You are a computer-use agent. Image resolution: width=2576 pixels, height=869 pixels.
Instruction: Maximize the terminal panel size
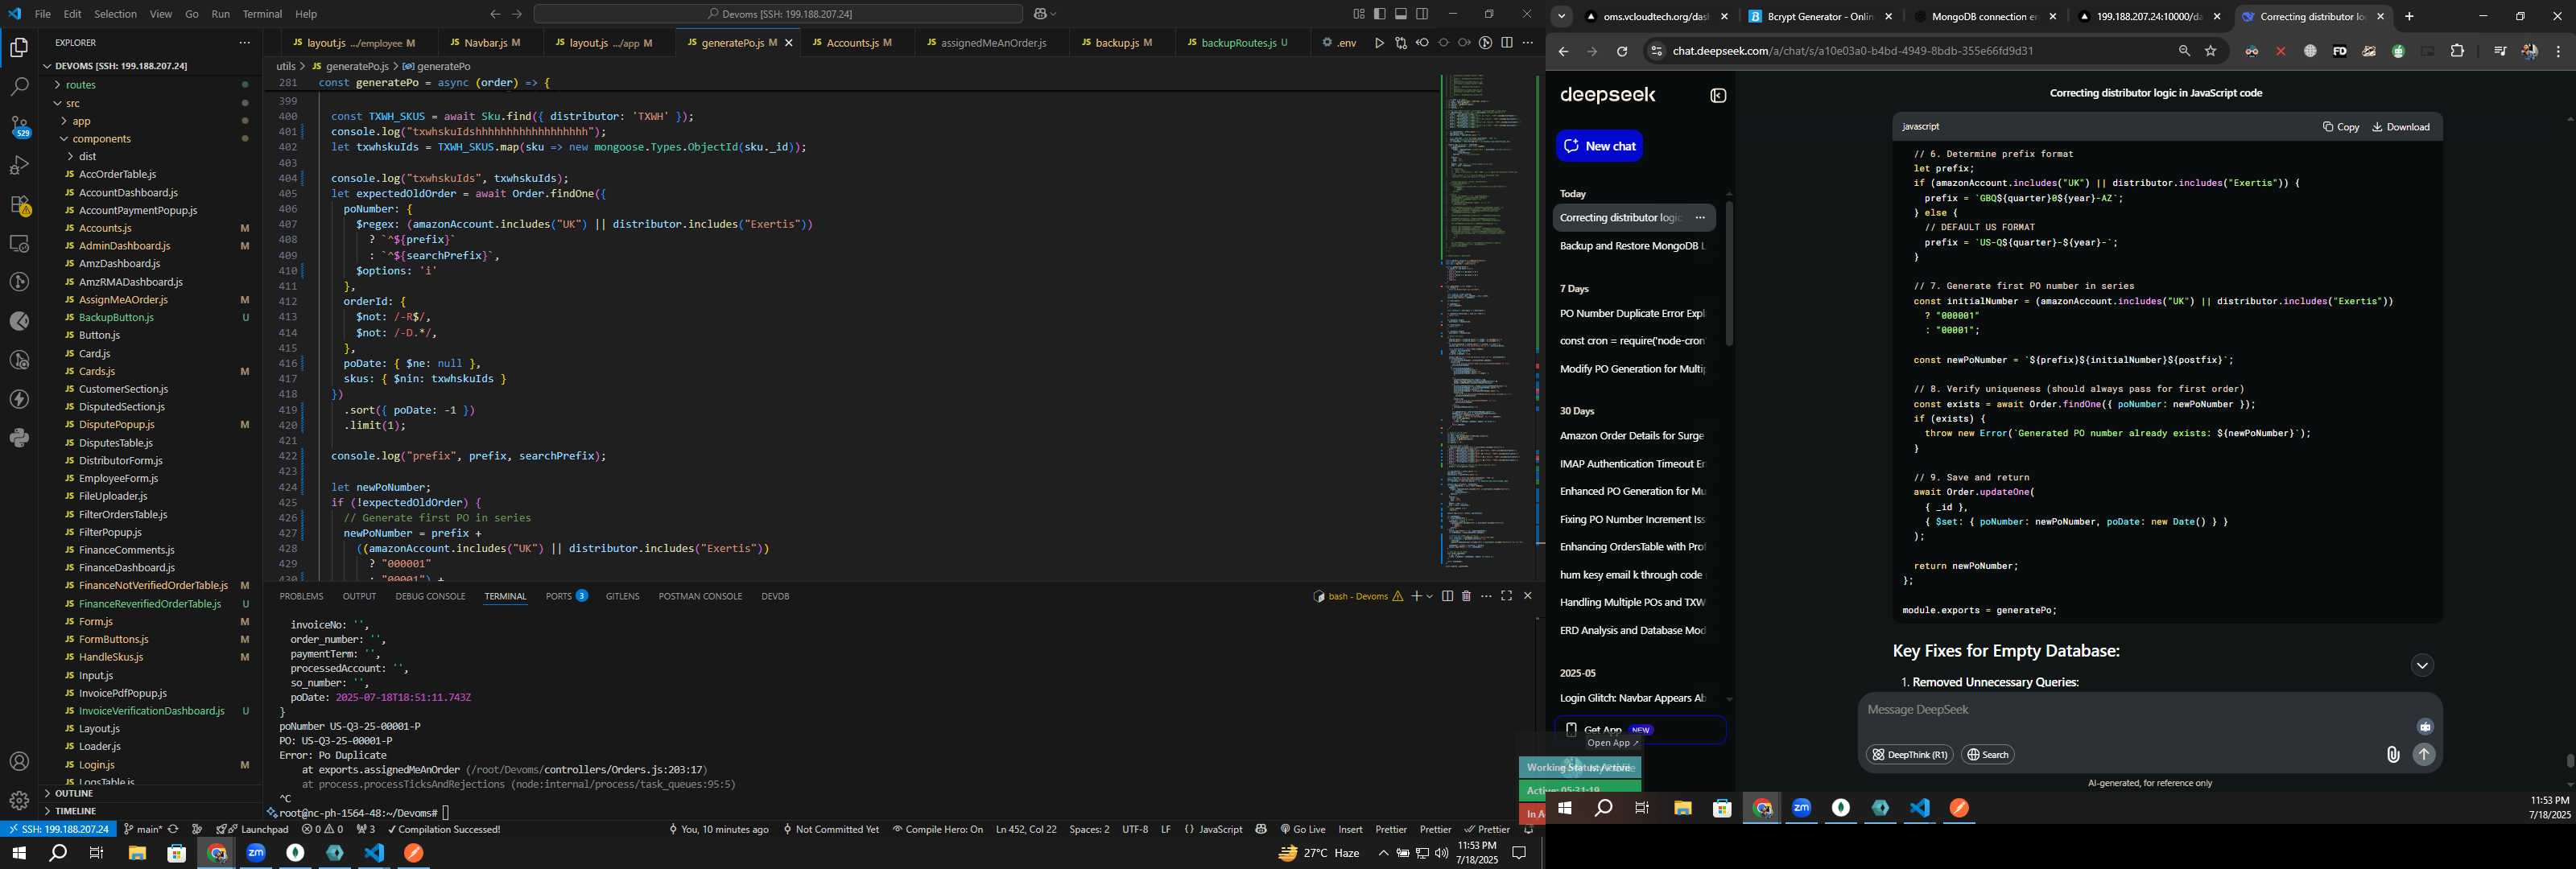tap(1506, 596)
